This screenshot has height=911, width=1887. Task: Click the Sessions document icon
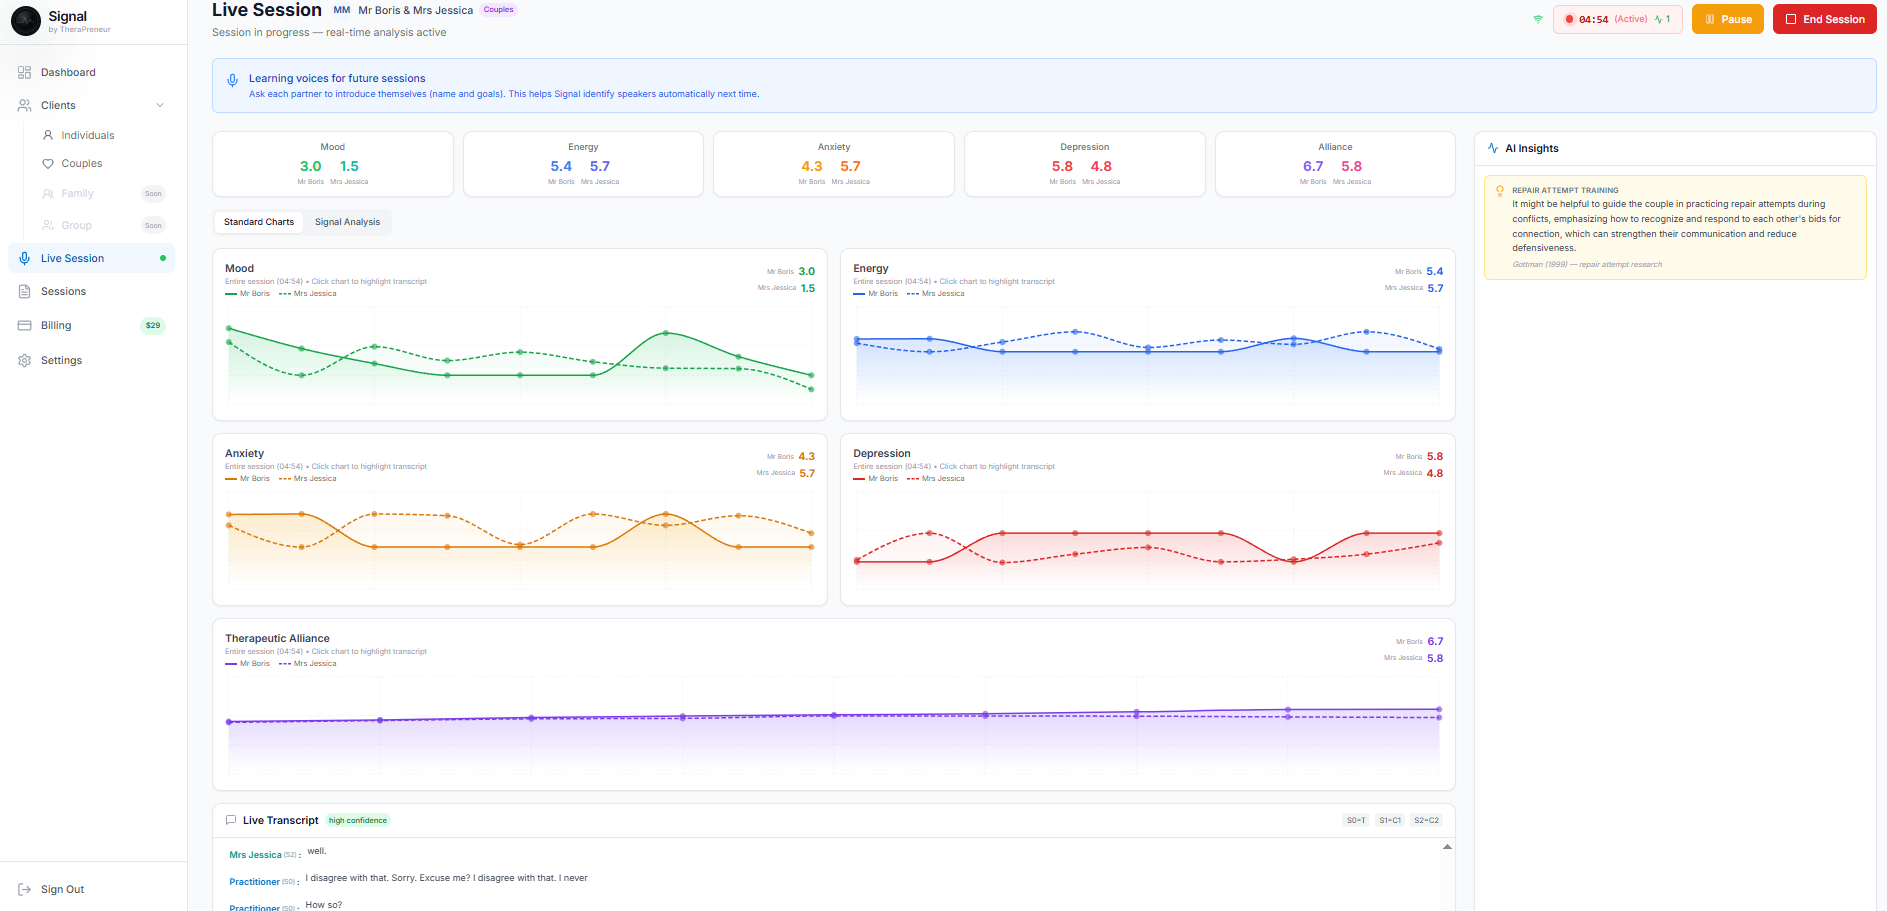[25, 292]
